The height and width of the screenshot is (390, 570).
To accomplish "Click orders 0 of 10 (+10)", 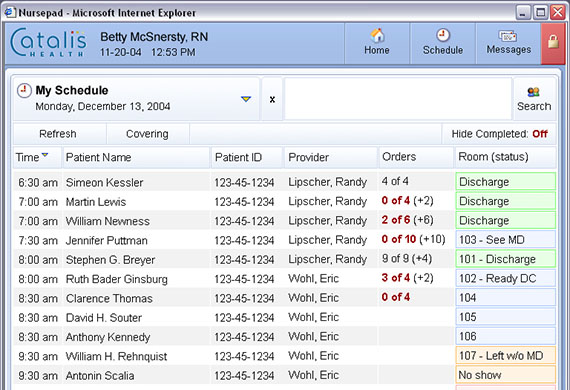I will 413,239.
